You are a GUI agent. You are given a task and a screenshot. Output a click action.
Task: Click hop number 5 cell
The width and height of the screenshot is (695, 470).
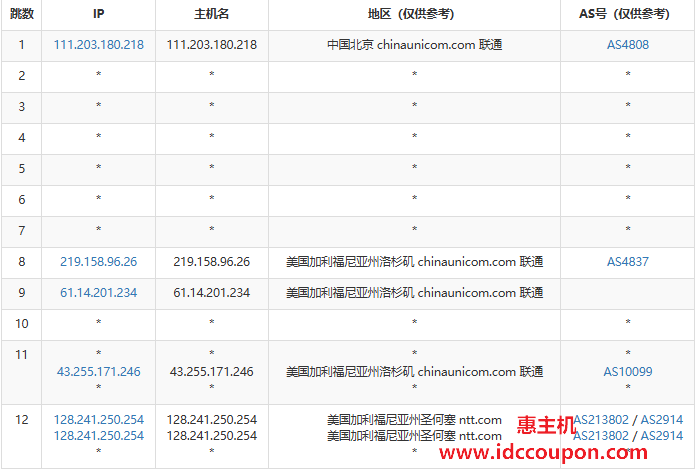[x=21, y=169]
